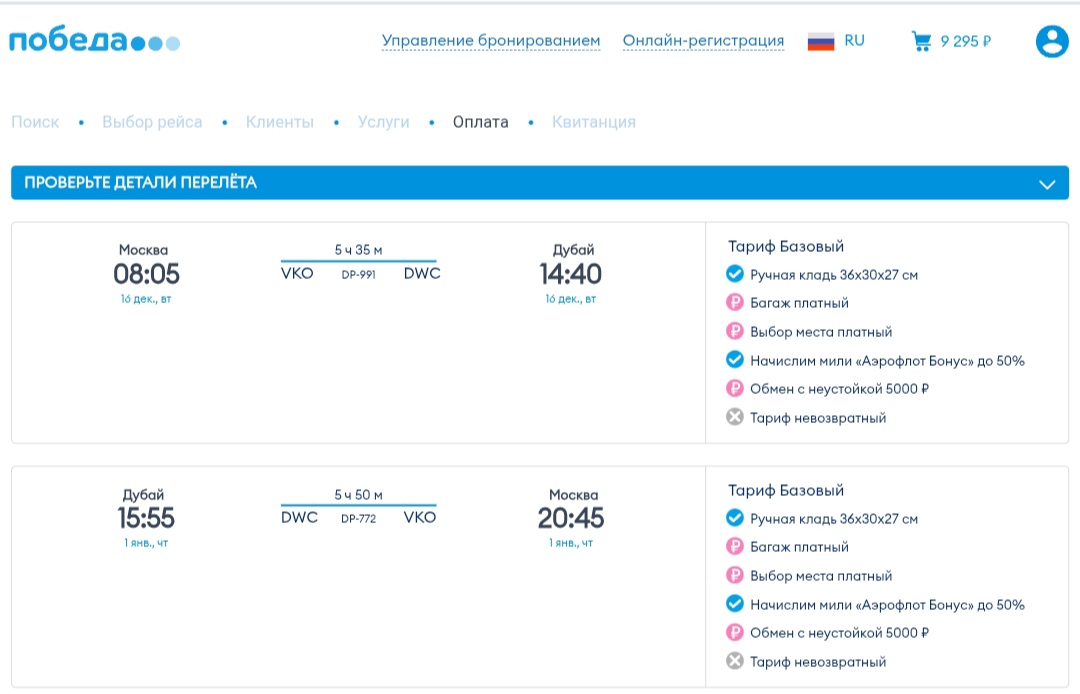Click ruble icon beside first 'Багаж платный'
The image size is (1080, 694).
point(735,303)
